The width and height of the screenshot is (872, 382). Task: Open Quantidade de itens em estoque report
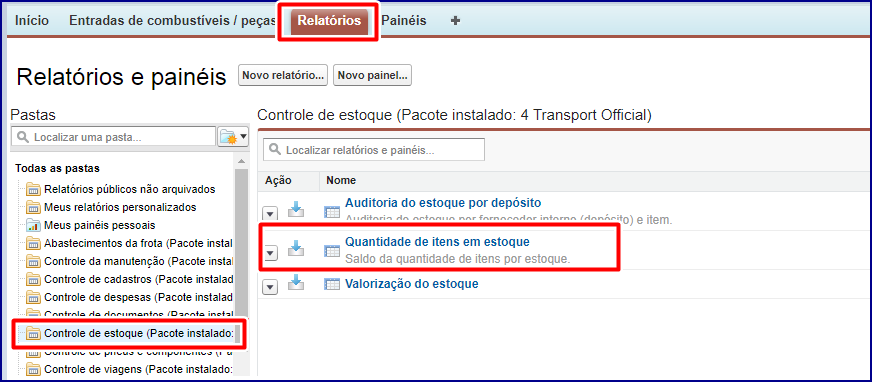[x=437, y=242]
